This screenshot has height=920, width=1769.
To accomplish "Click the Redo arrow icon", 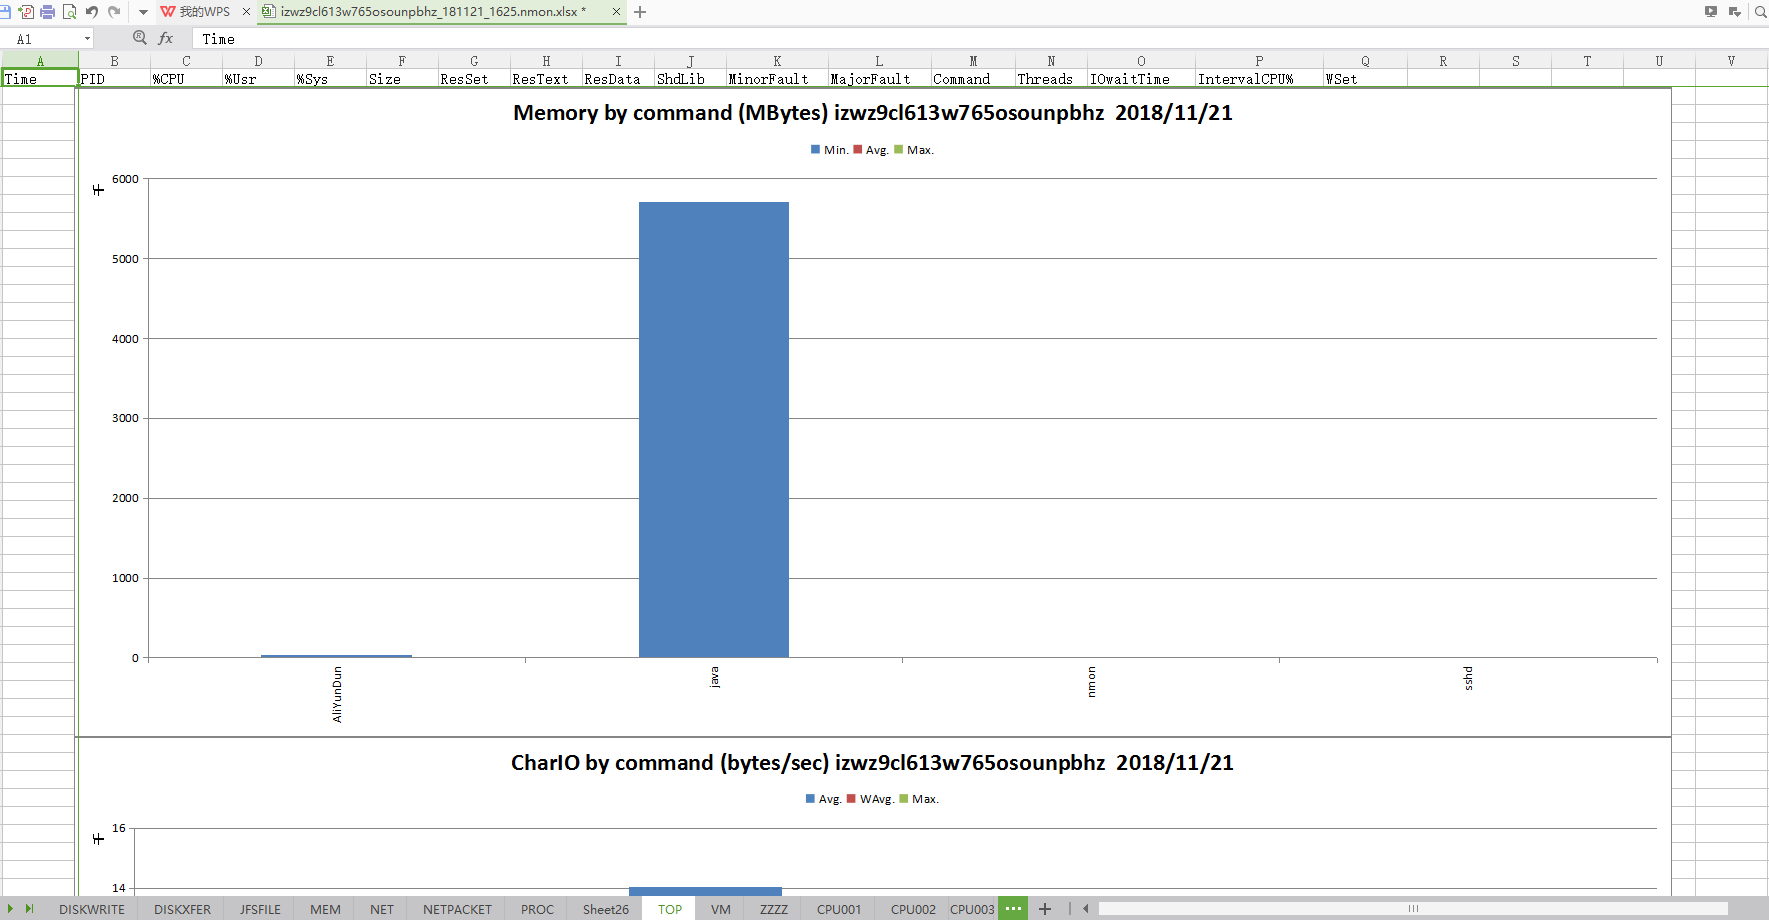I will point(114,12).
